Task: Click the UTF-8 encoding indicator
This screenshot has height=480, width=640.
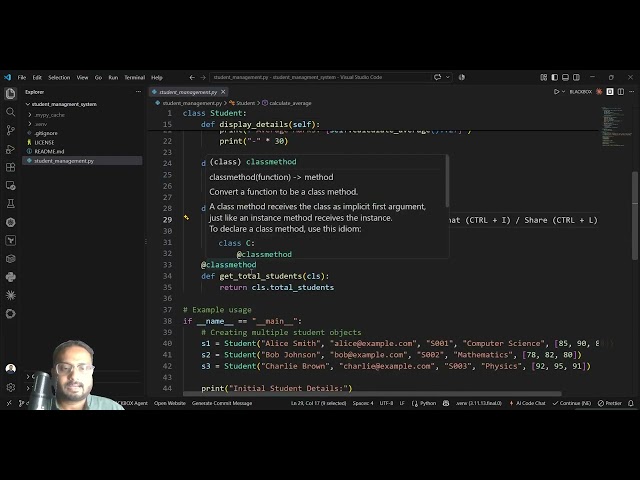Action: pyautogui.click(x=386, y=403)
